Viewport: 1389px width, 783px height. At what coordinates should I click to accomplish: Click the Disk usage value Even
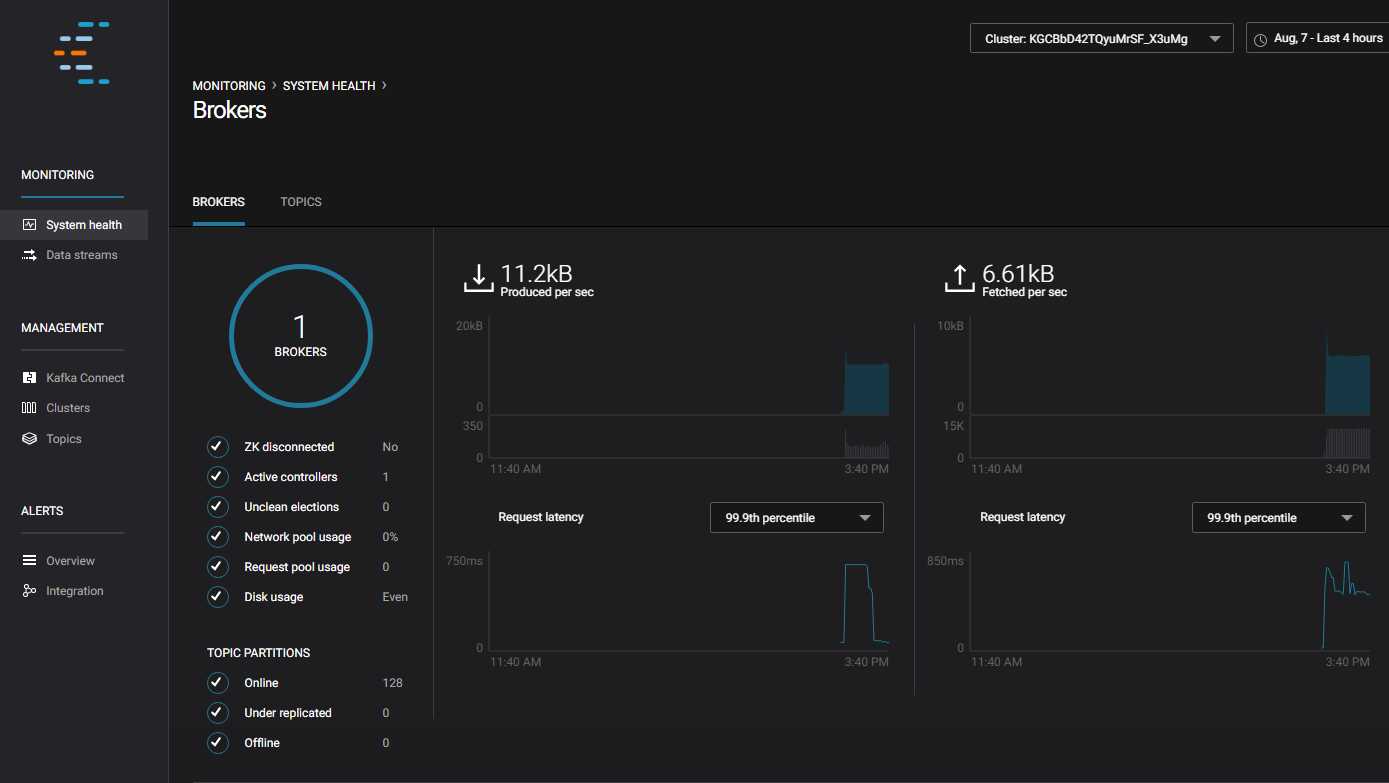tap(395, 597)
